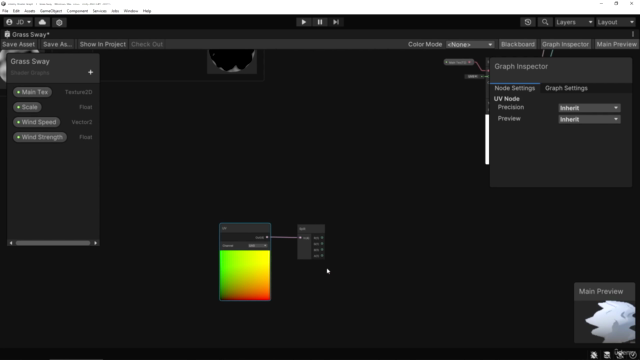Screen dimensions: 640x360
Task: Open the Assets menu
Action: pyautogui.click(x=30, y=11)
